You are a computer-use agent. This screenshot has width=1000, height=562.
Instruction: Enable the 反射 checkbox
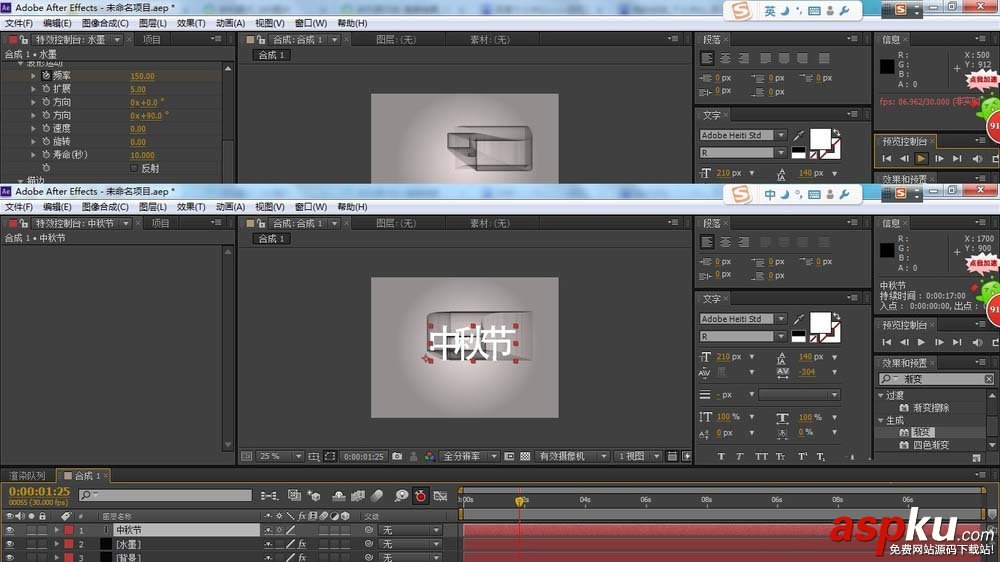(135, 168)
